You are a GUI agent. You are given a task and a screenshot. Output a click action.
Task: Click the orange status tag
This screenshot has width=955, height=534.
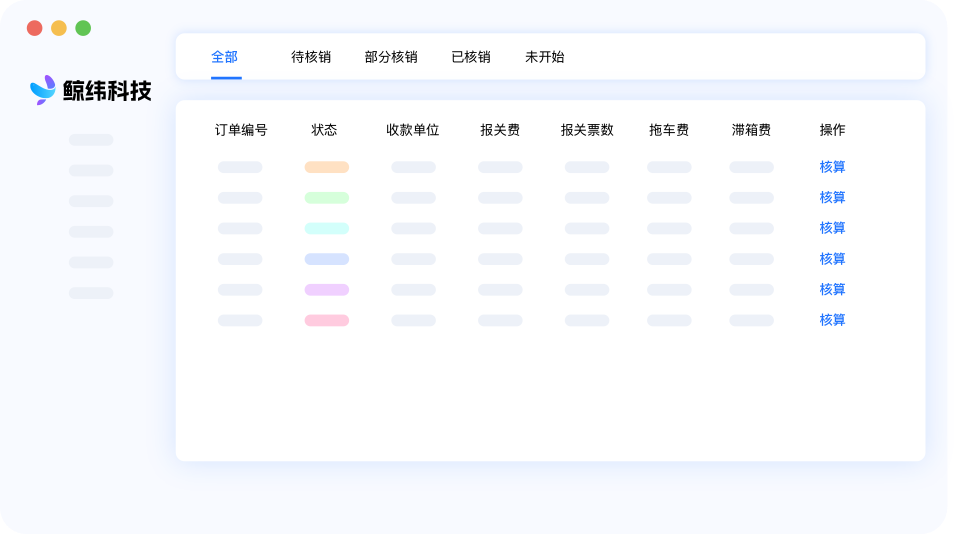[326, 167]
